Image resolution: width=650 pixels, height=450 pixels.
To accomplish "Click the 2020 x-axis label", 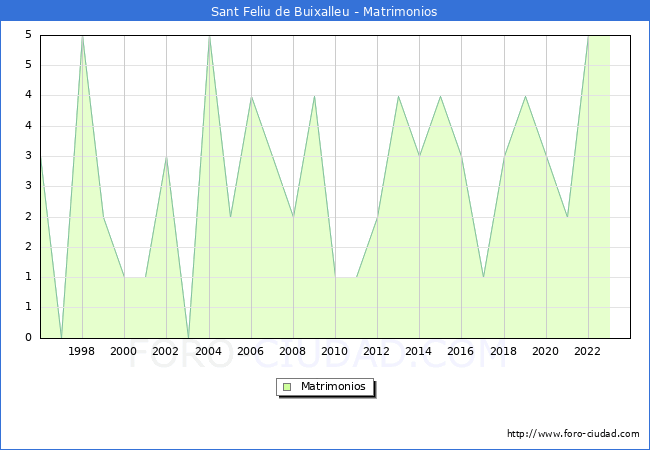I will tap(546, 351).
